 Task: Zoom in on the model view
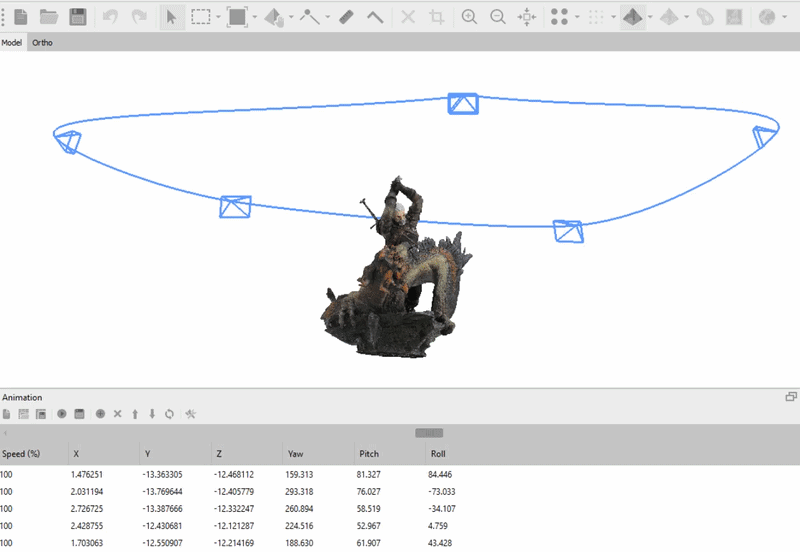(x=469, y=17)
